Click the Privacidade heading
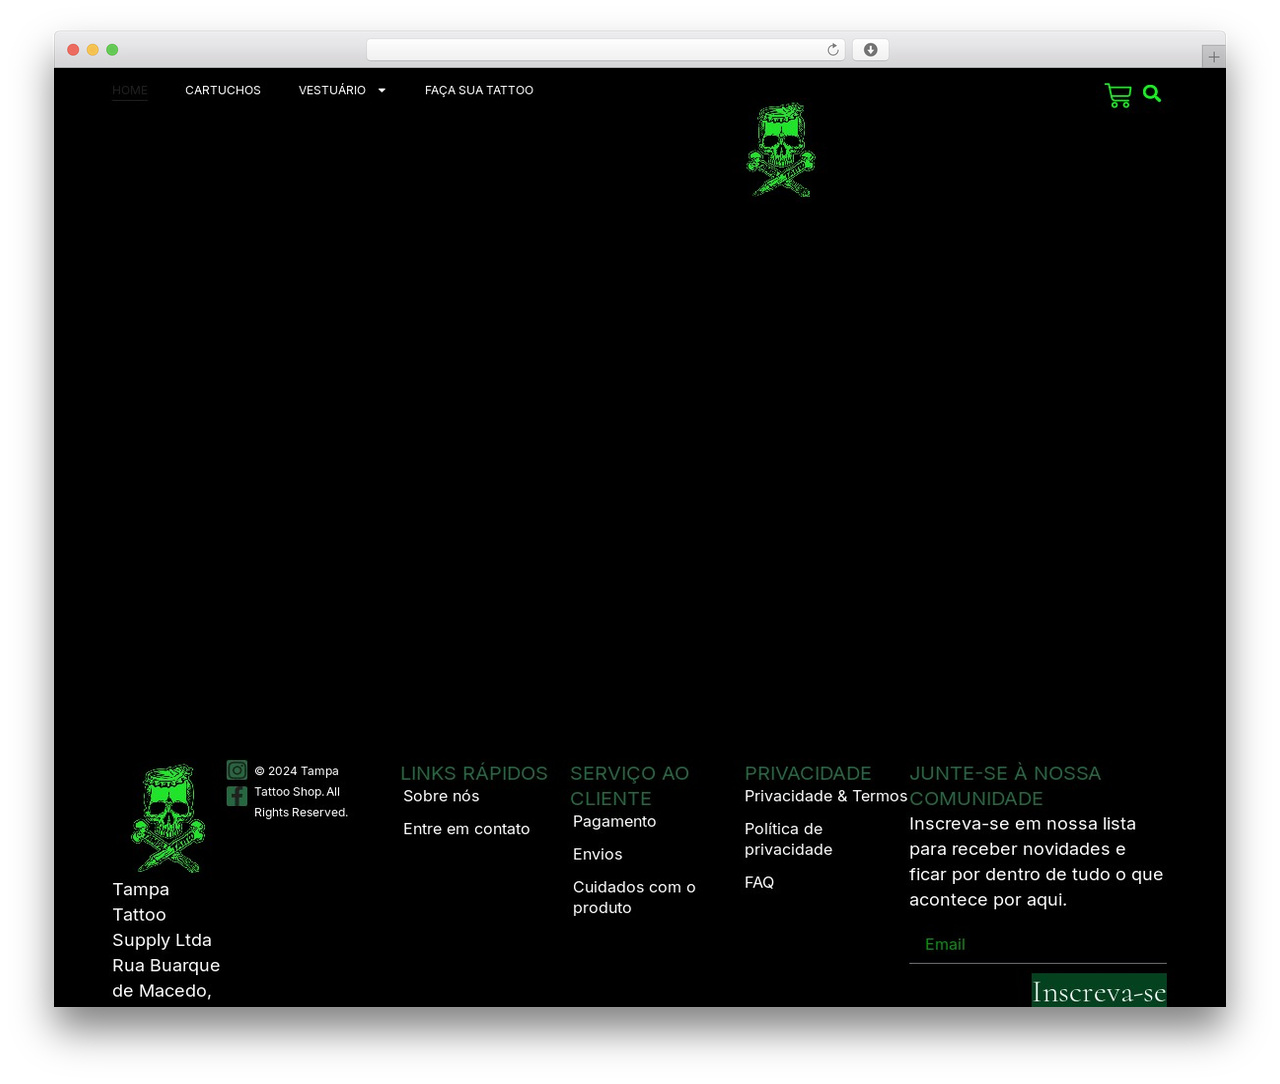 (x=808, y=773)
